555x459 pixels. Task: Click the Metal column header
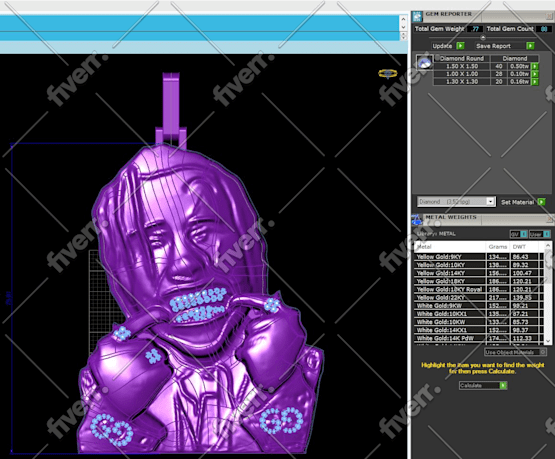click(x=450, y=247)
